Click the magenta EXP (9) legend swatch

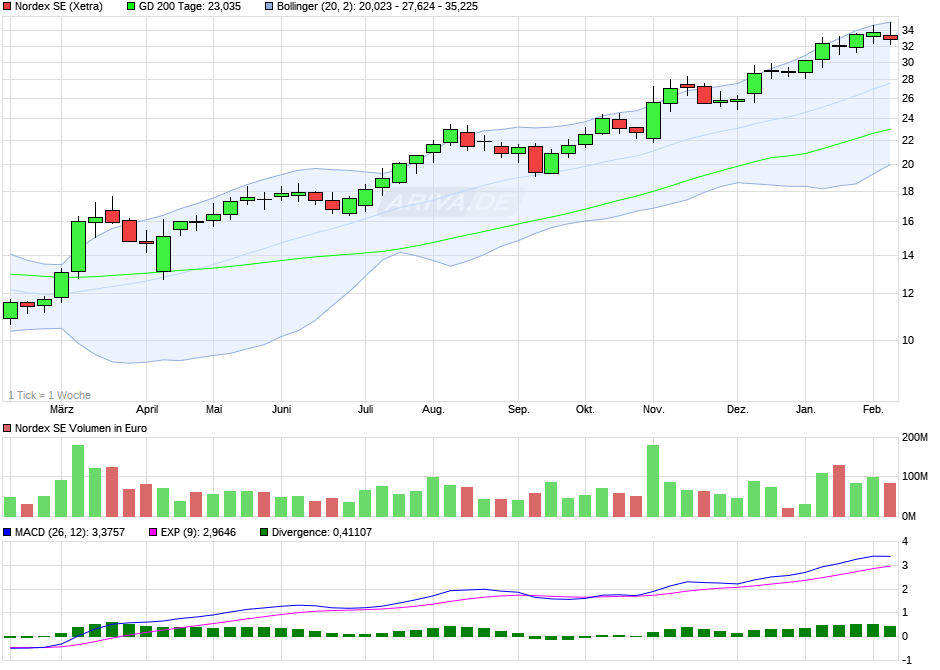(x=153, y=532)
